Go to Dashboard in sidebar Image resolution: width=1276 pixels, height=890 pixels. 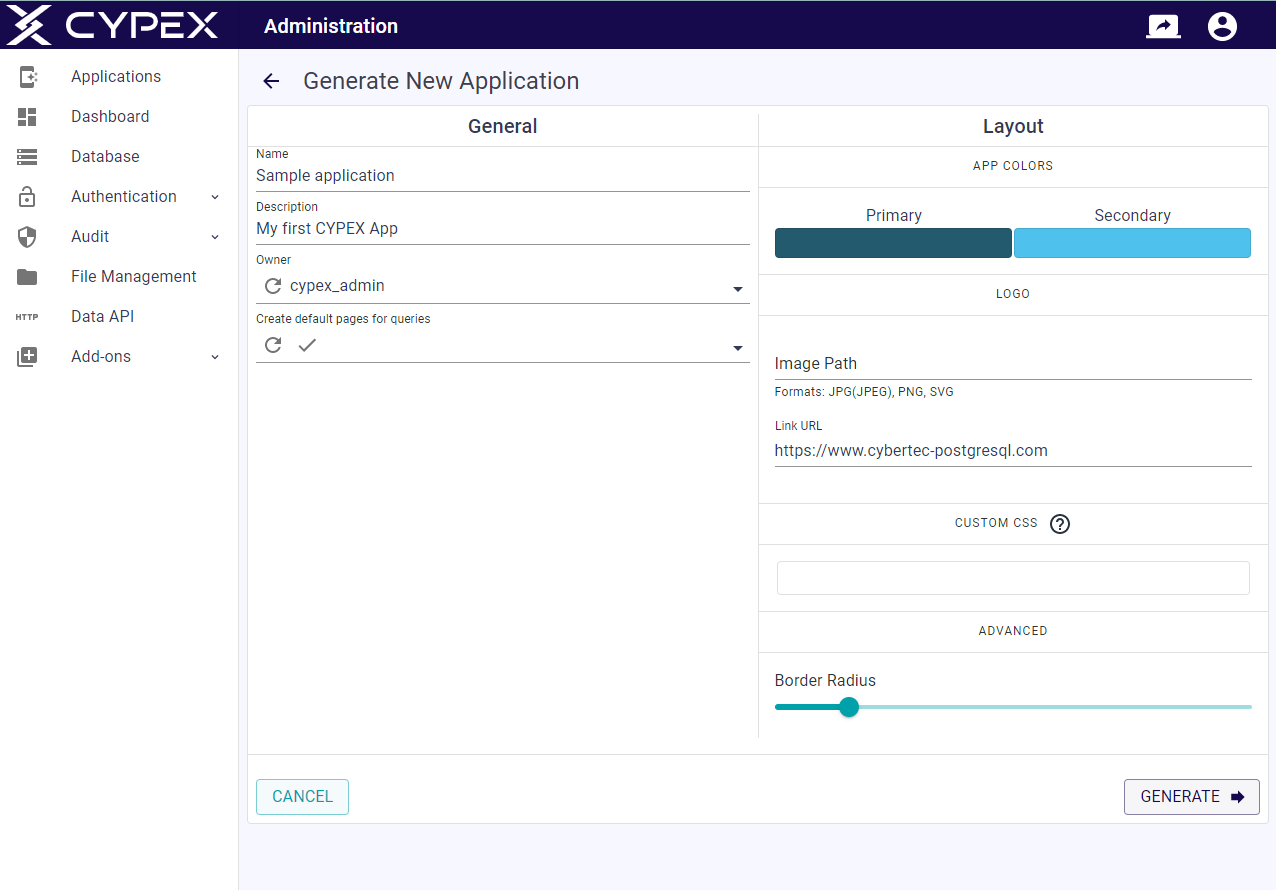110,117
